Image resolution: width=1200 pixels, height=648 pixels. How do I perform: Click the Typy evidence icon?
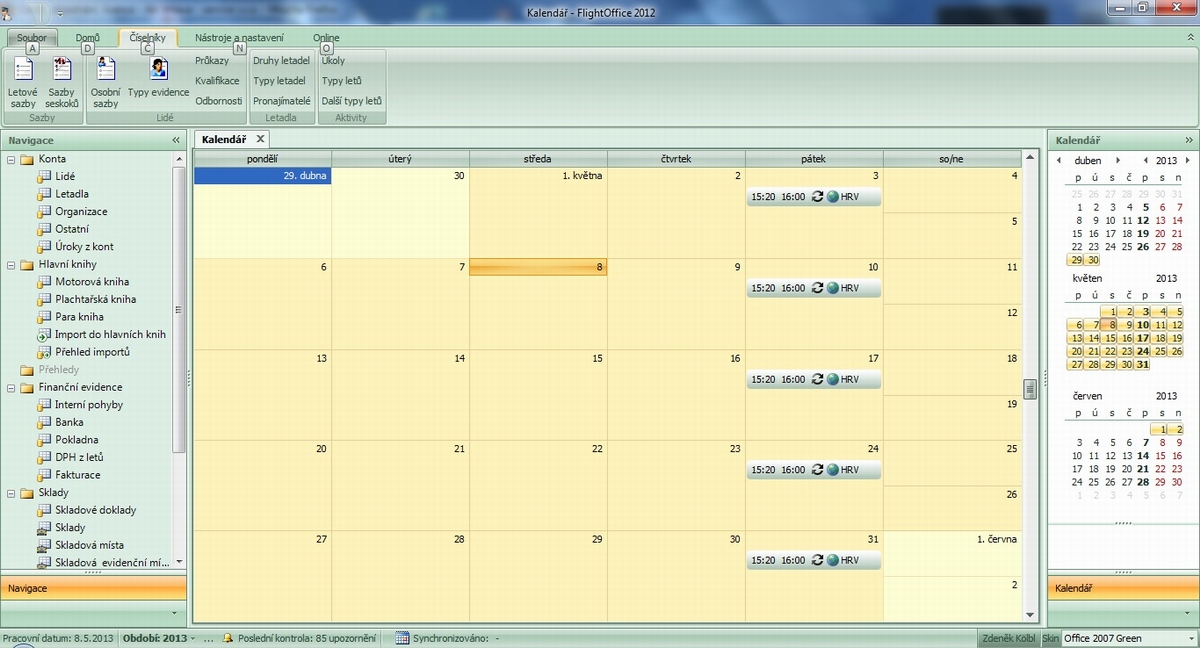pos(158,69)
